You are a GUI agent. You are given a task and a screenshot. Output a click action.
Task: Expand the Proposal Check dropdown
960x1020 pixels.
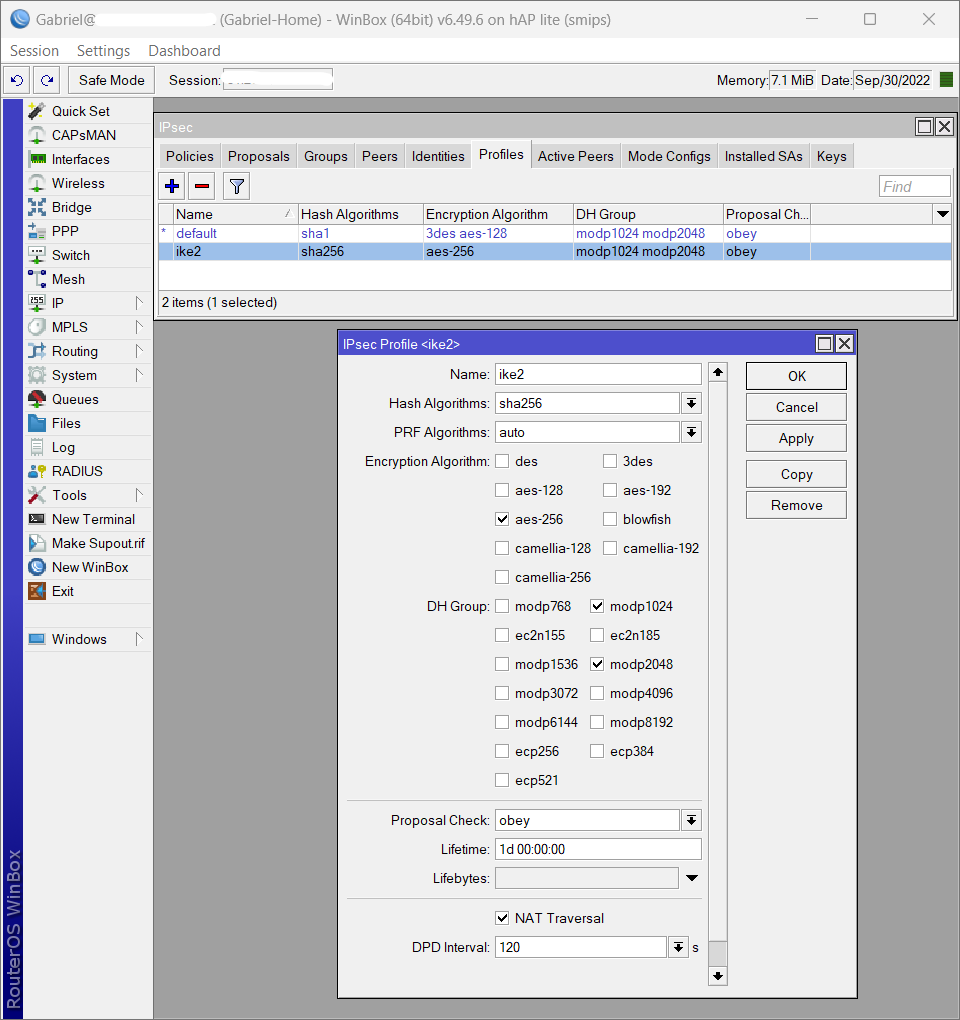[x=690, y=819]
